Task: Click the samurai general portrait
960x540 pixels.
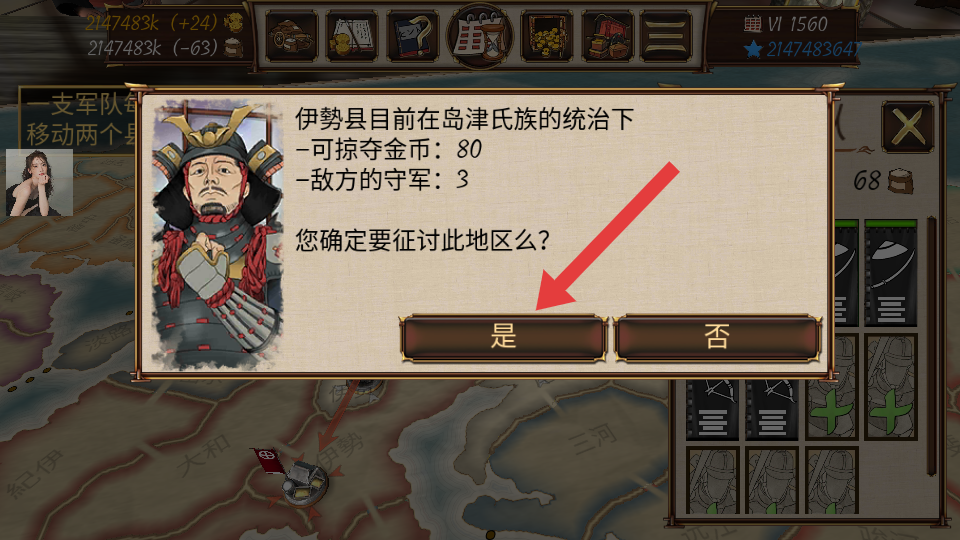Action: 217,236
